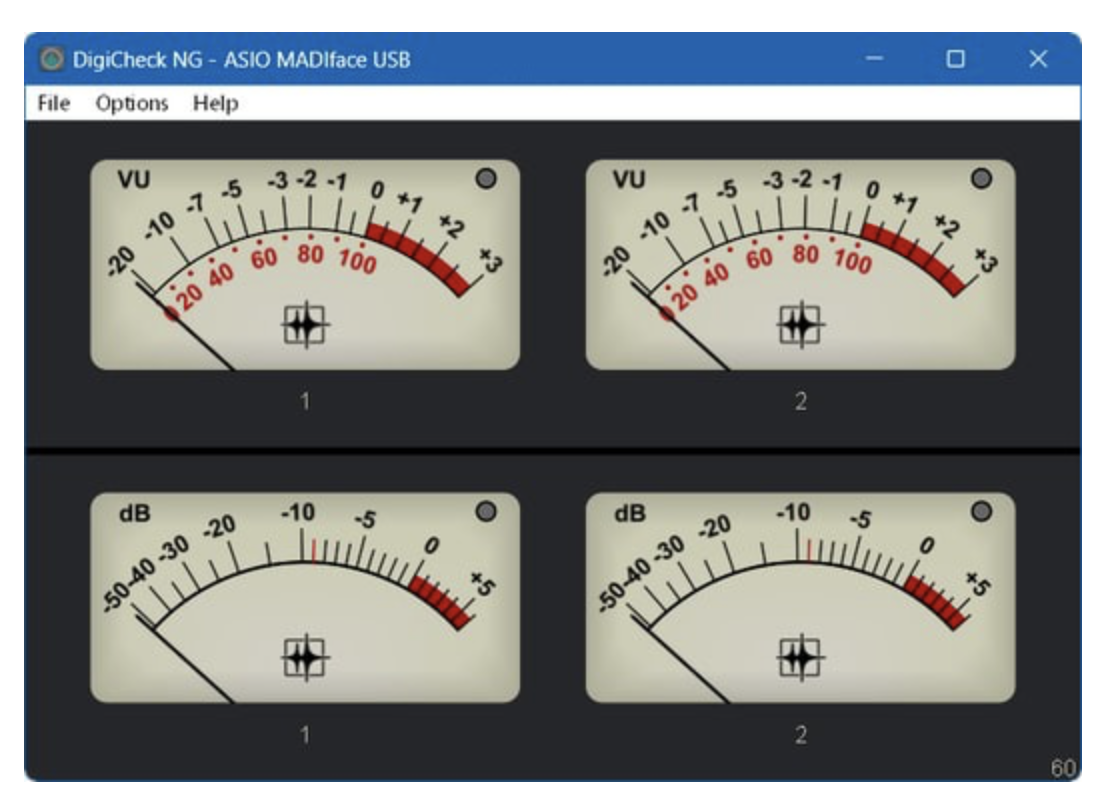1106x802 pixels.
Task: Toggle the overload LED on dB meter 2
Action: pyautogui.click(x=981, y=512)
